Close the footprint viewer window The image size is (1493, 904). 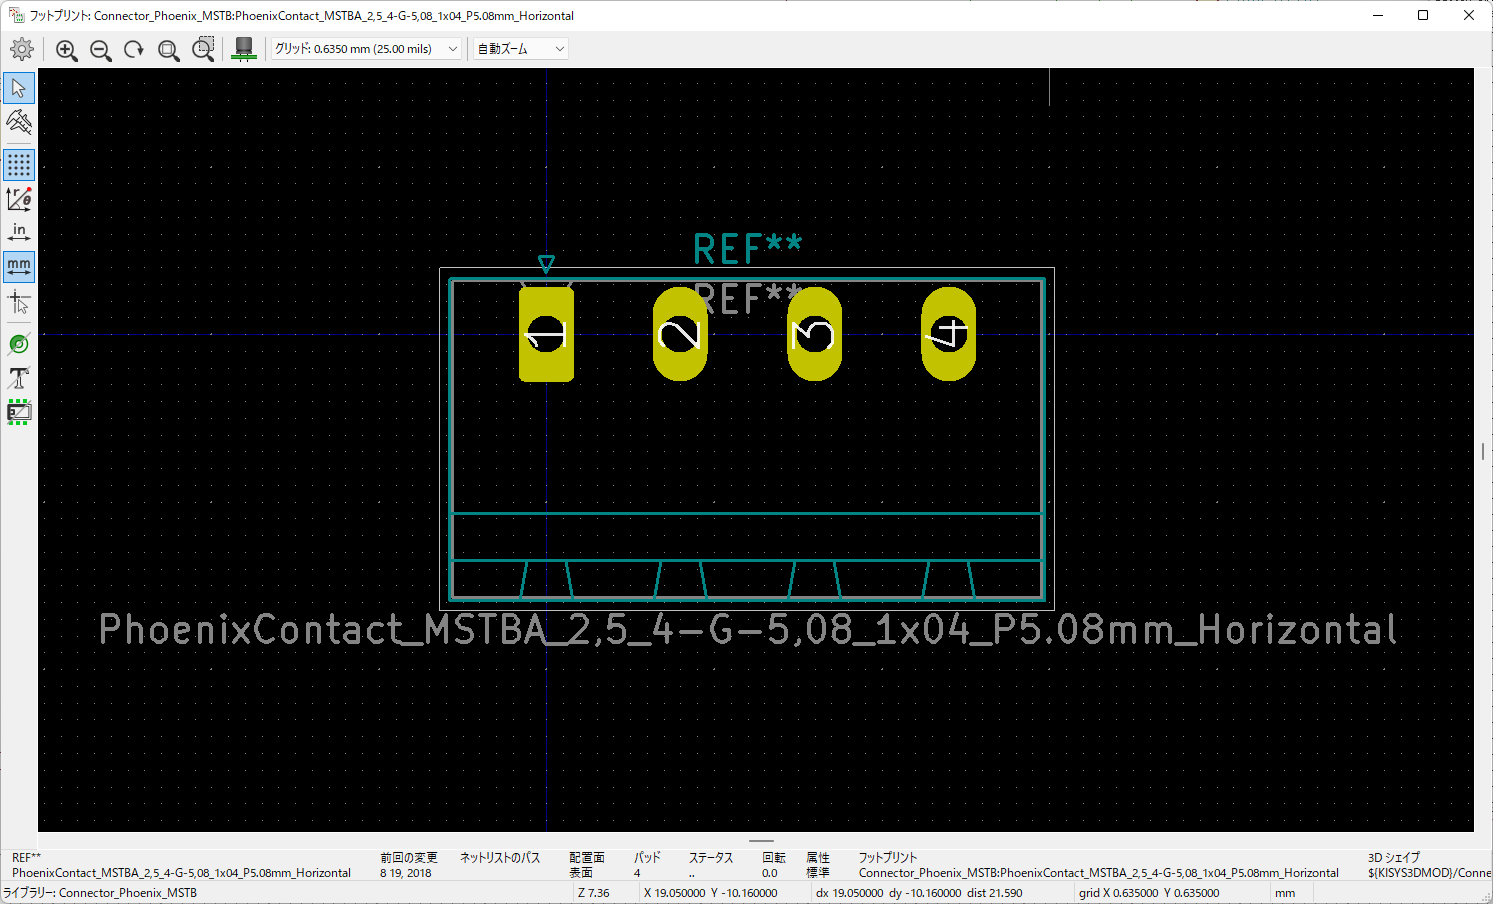click(1469, 15)
